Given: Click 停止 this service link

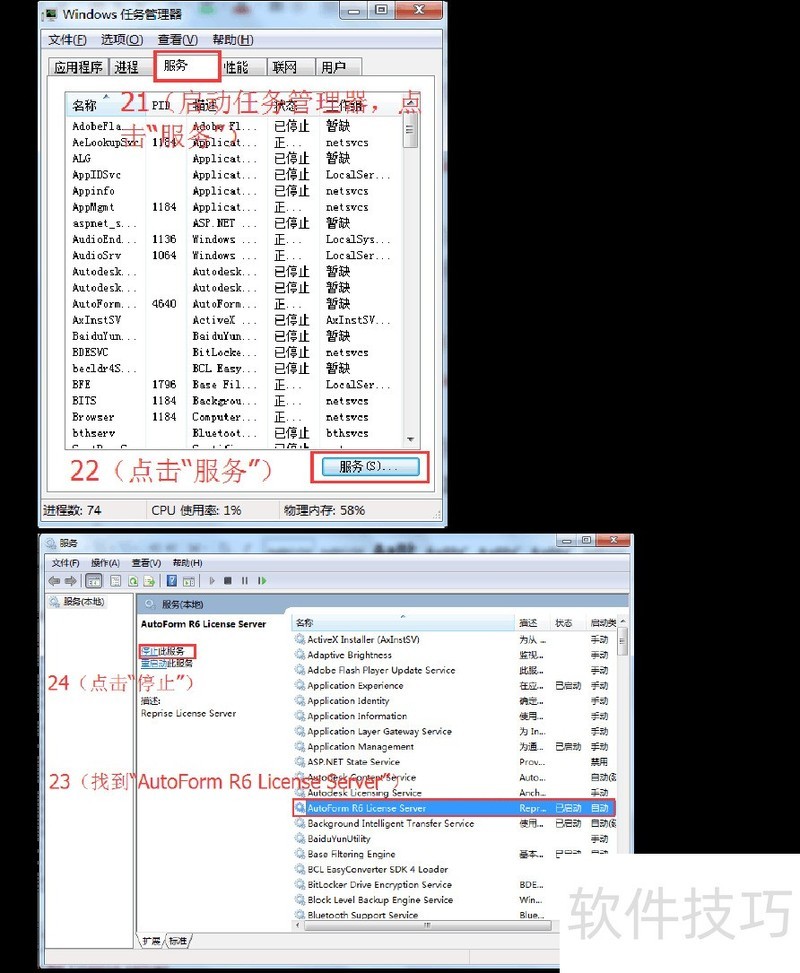Looking at the screenshot, I should [x=150, y=651].
